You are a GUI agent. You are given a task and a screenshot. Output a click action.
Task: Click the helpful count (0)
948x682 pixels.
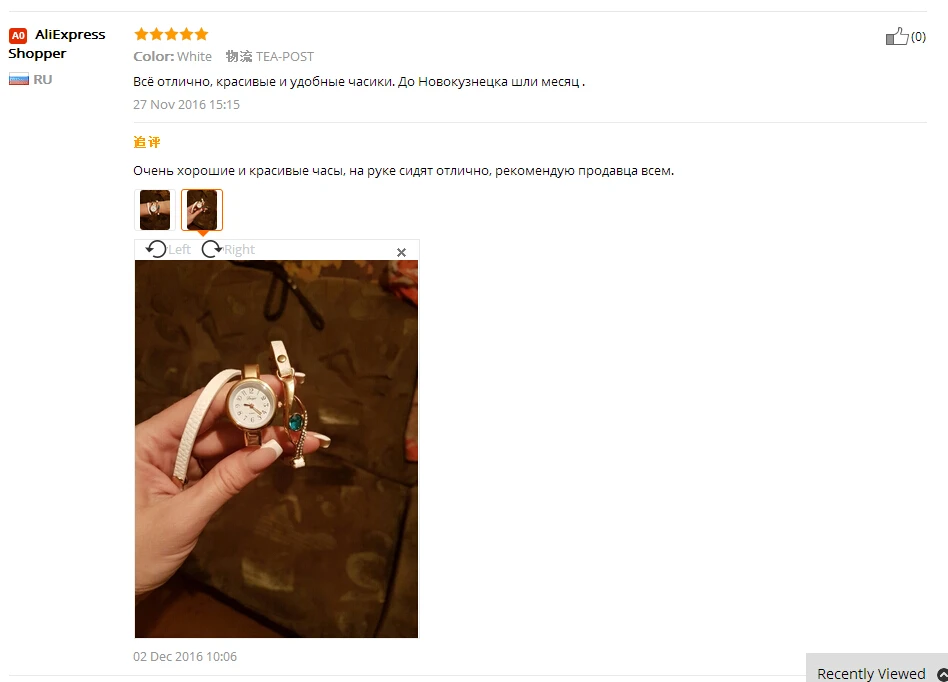[918, 37]
